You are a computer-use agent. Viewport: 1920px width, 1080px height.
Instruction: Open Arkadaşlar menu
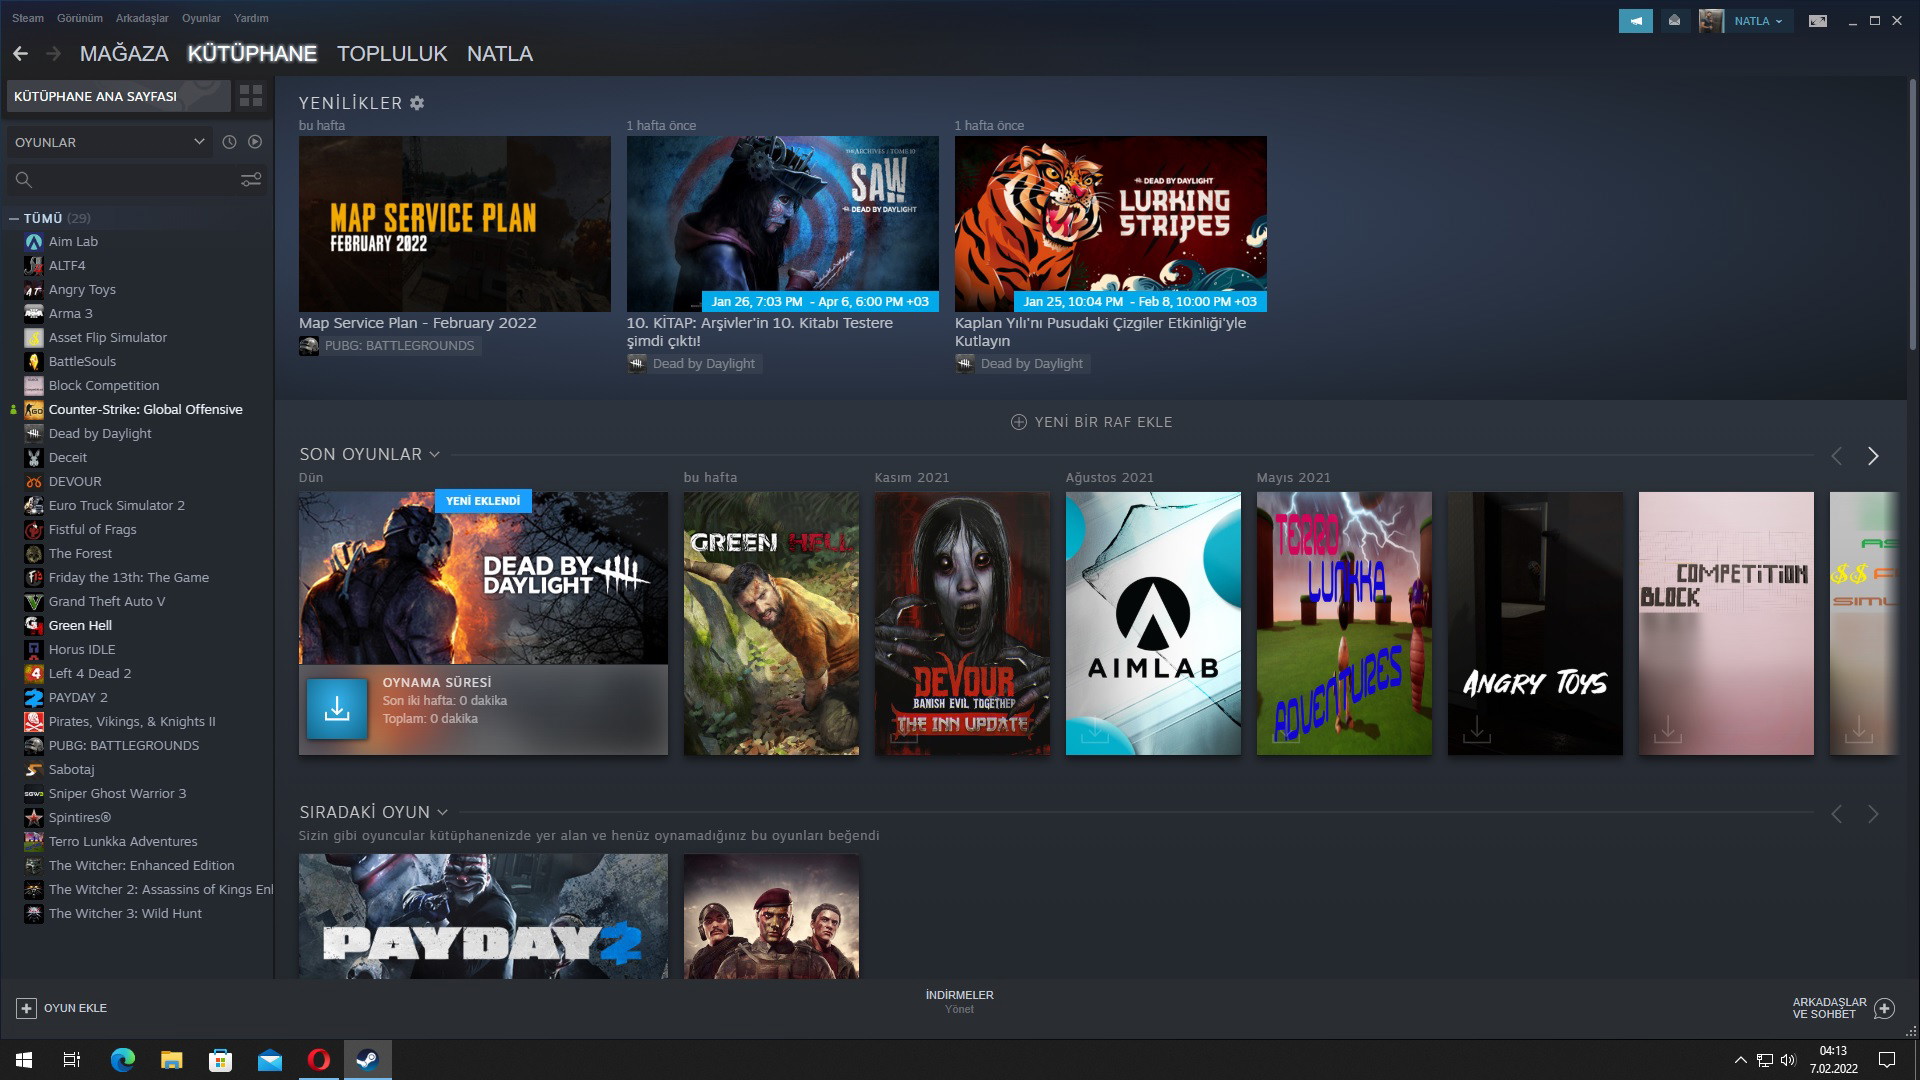(x=142, y=18)
